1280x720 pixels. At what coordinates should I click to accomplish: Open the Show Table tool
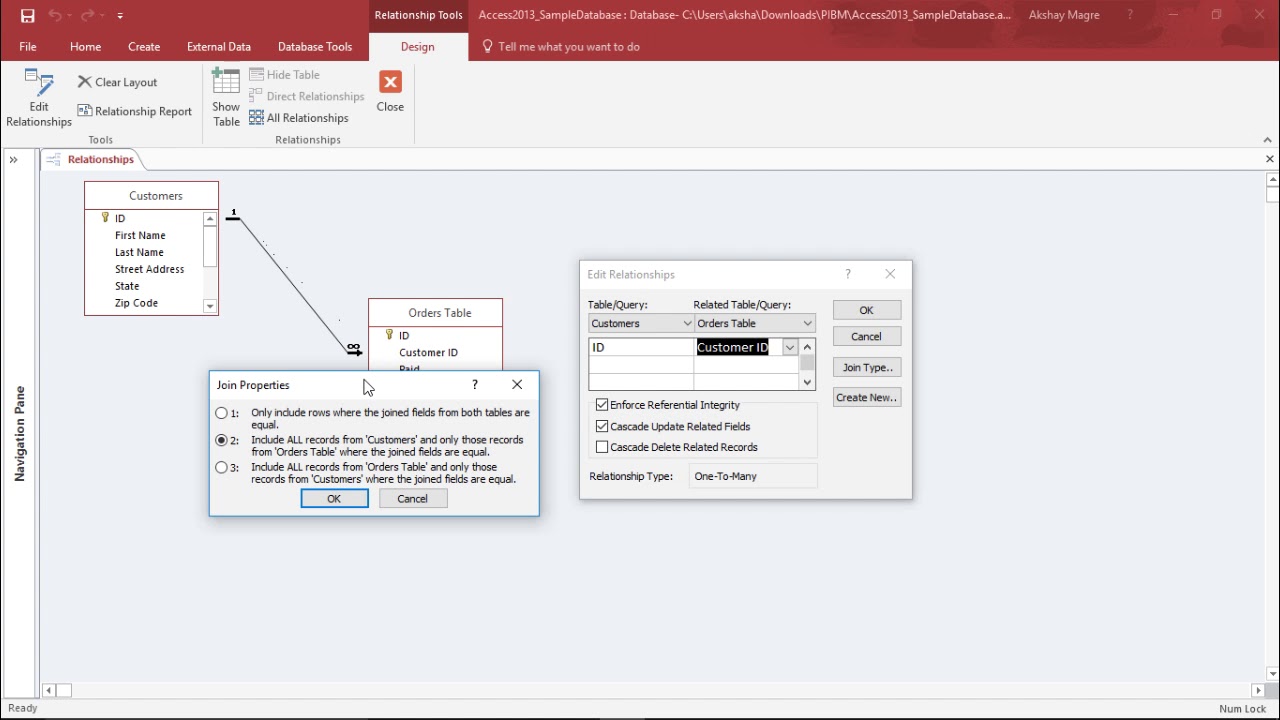[226, 98]
